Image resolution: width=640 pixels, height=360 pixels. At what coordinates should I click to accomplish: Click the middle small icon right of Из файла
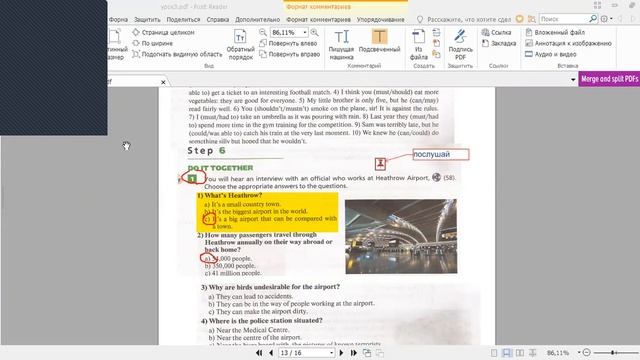tap(436, 43)
